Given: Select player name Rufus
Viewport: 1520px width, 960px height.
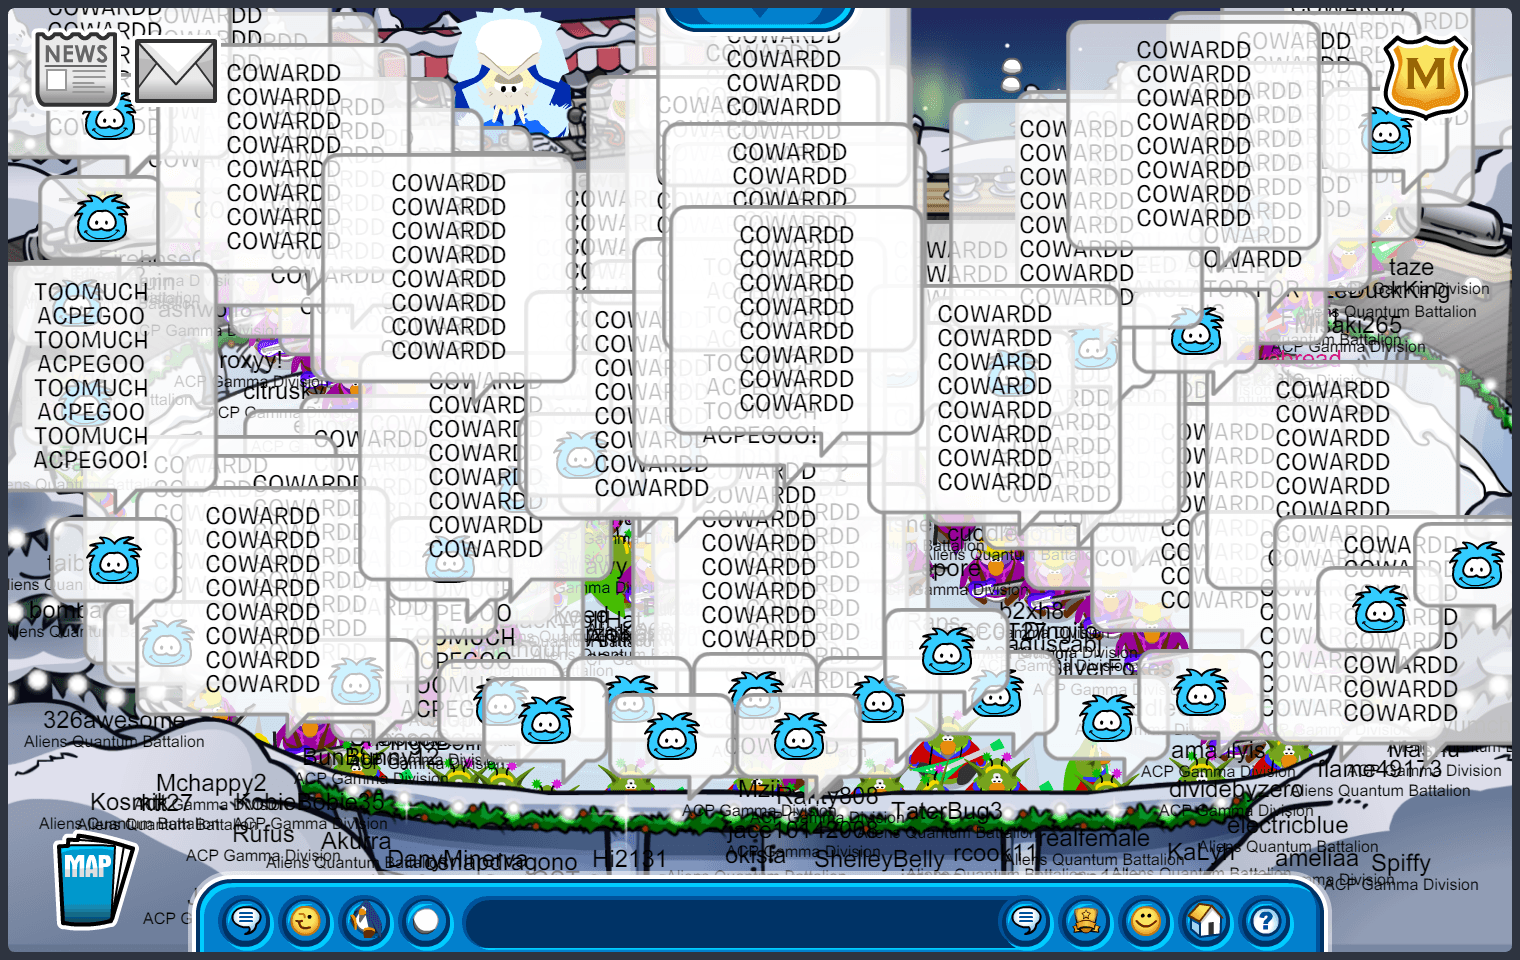Looking at the screenshot, I should (x=264, y=834).
